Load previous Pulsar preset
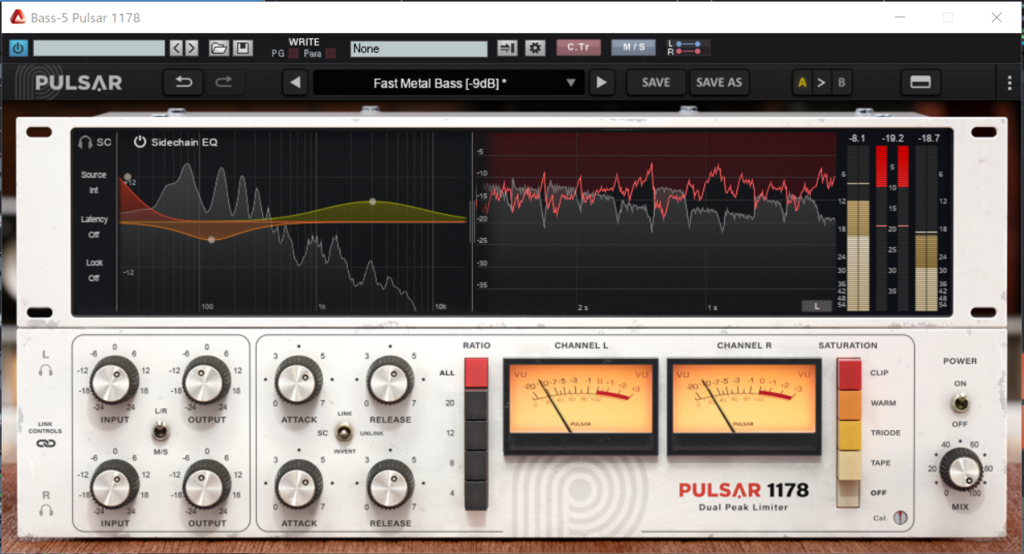The width and height of the screenshot is (1024, 554). pyautogui.click(x=295, y=82)
